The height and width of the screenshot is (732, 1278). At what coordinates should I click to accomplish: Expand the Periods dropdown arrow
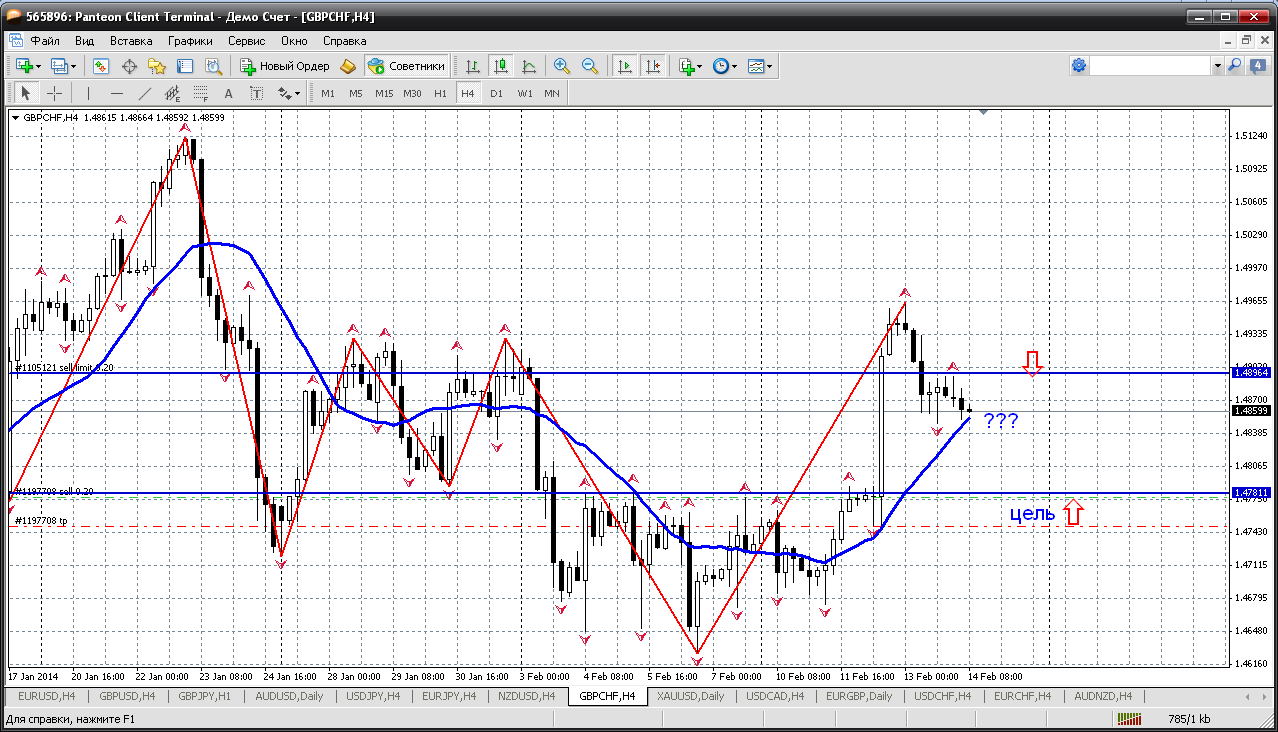[x=735, y=66]
